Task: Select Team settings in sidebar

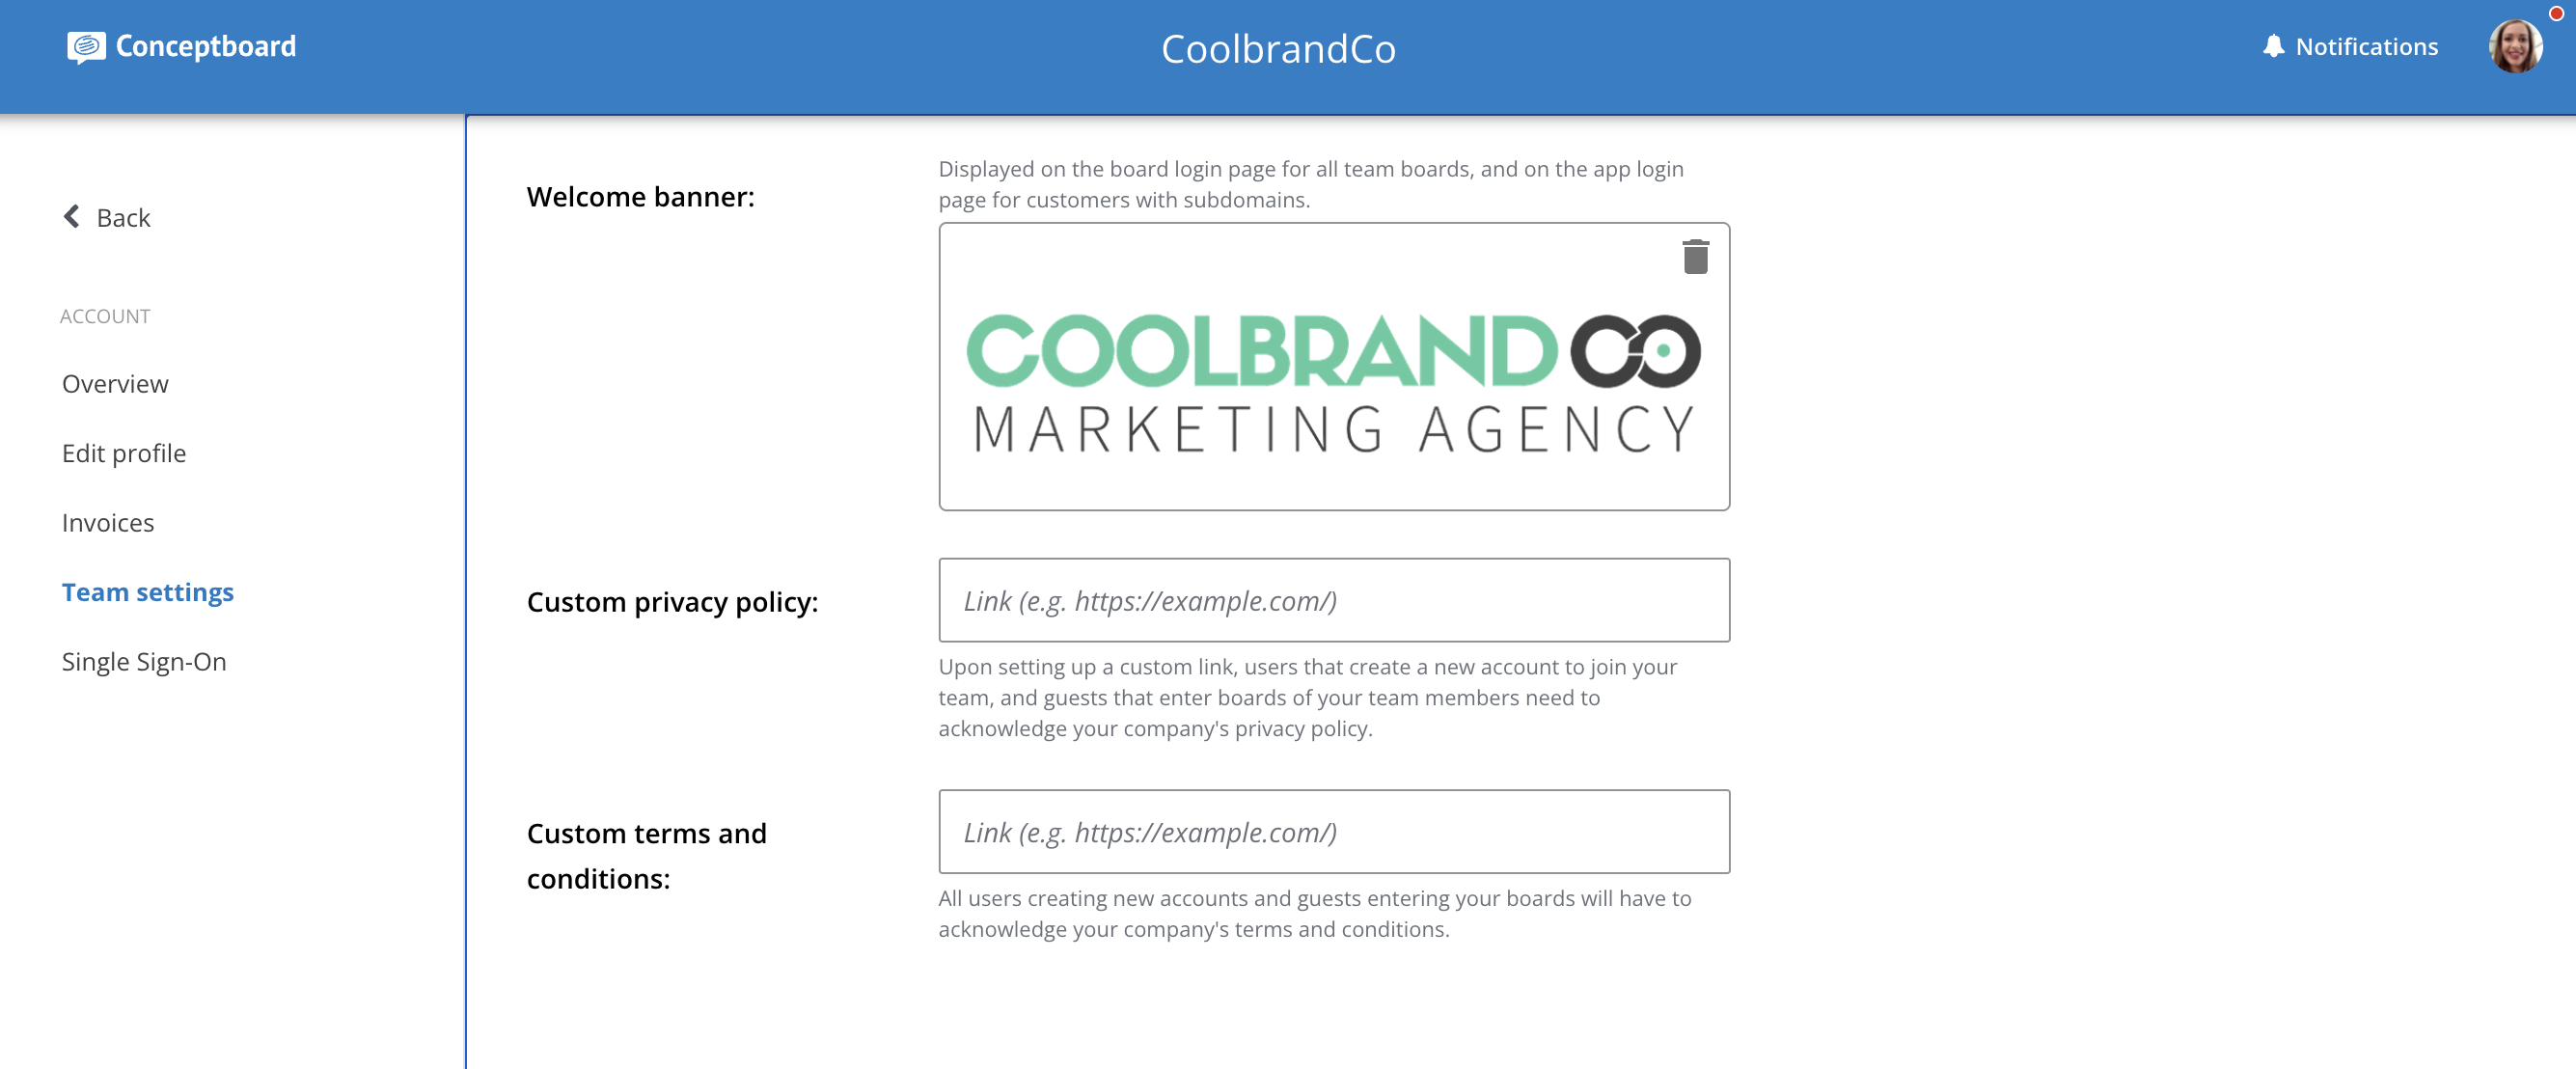Action: pyautogui.click(x=148, y=591)
